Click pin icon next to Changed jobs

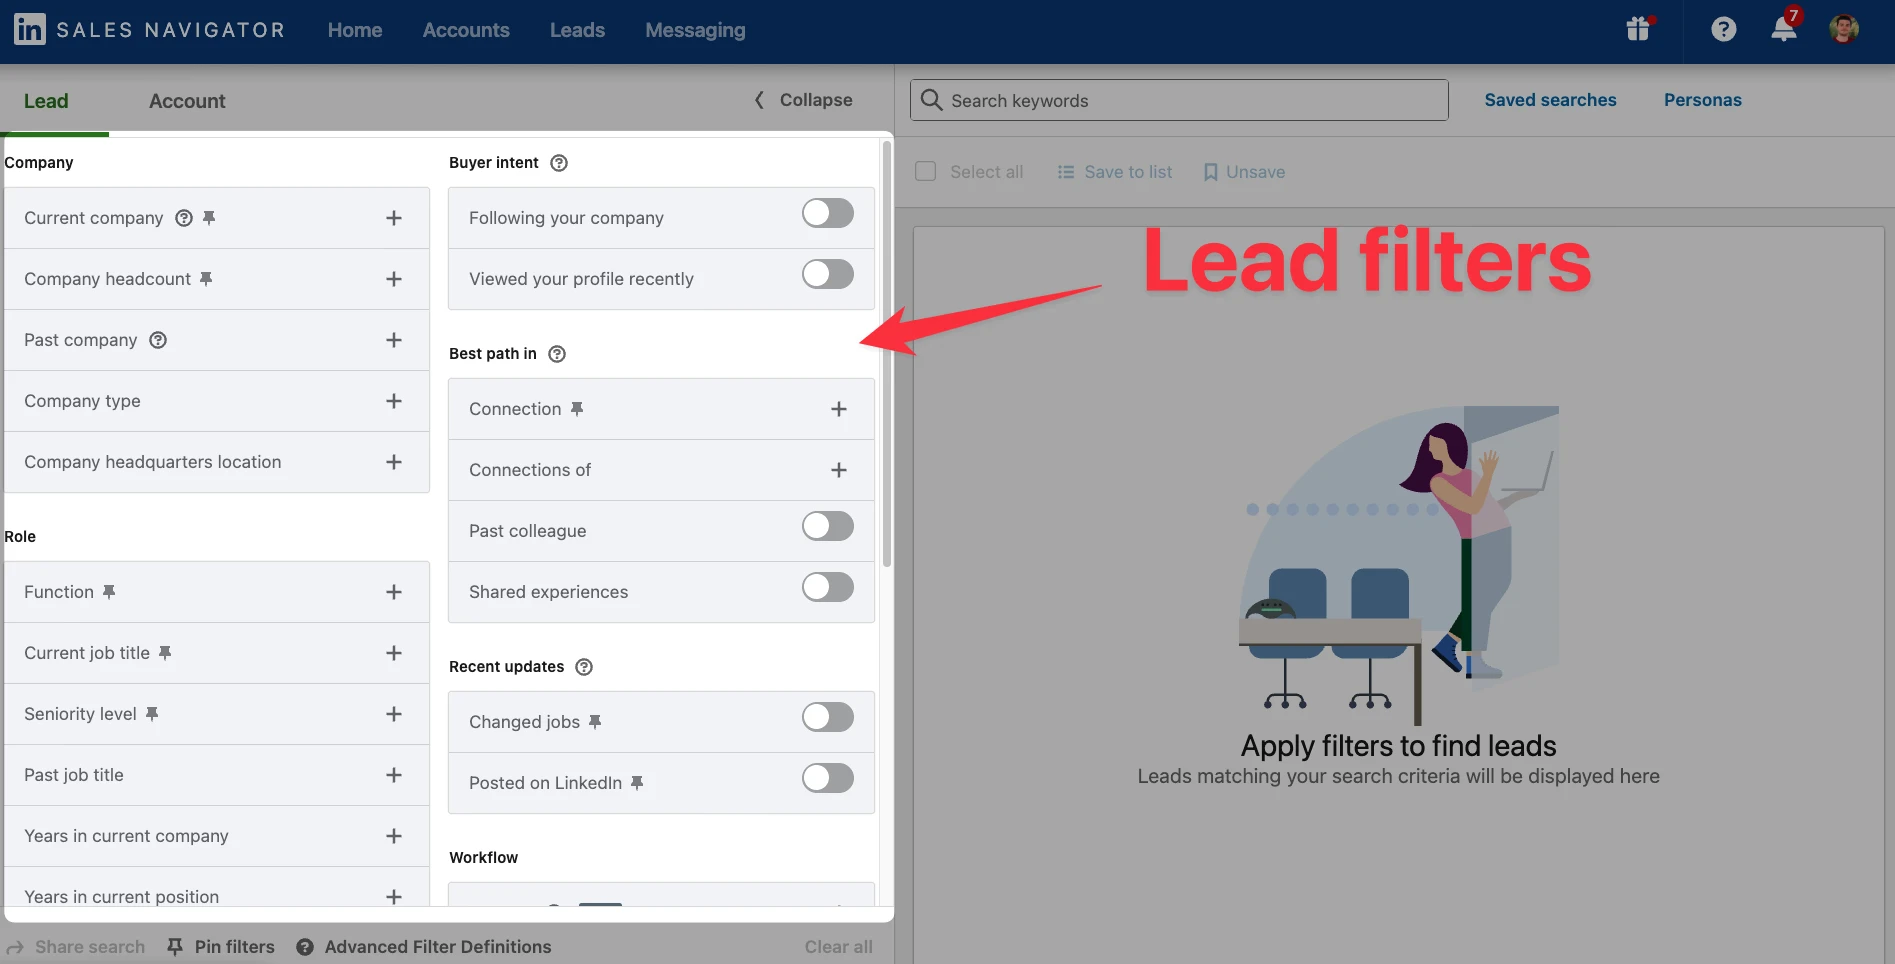coord(595,722)
